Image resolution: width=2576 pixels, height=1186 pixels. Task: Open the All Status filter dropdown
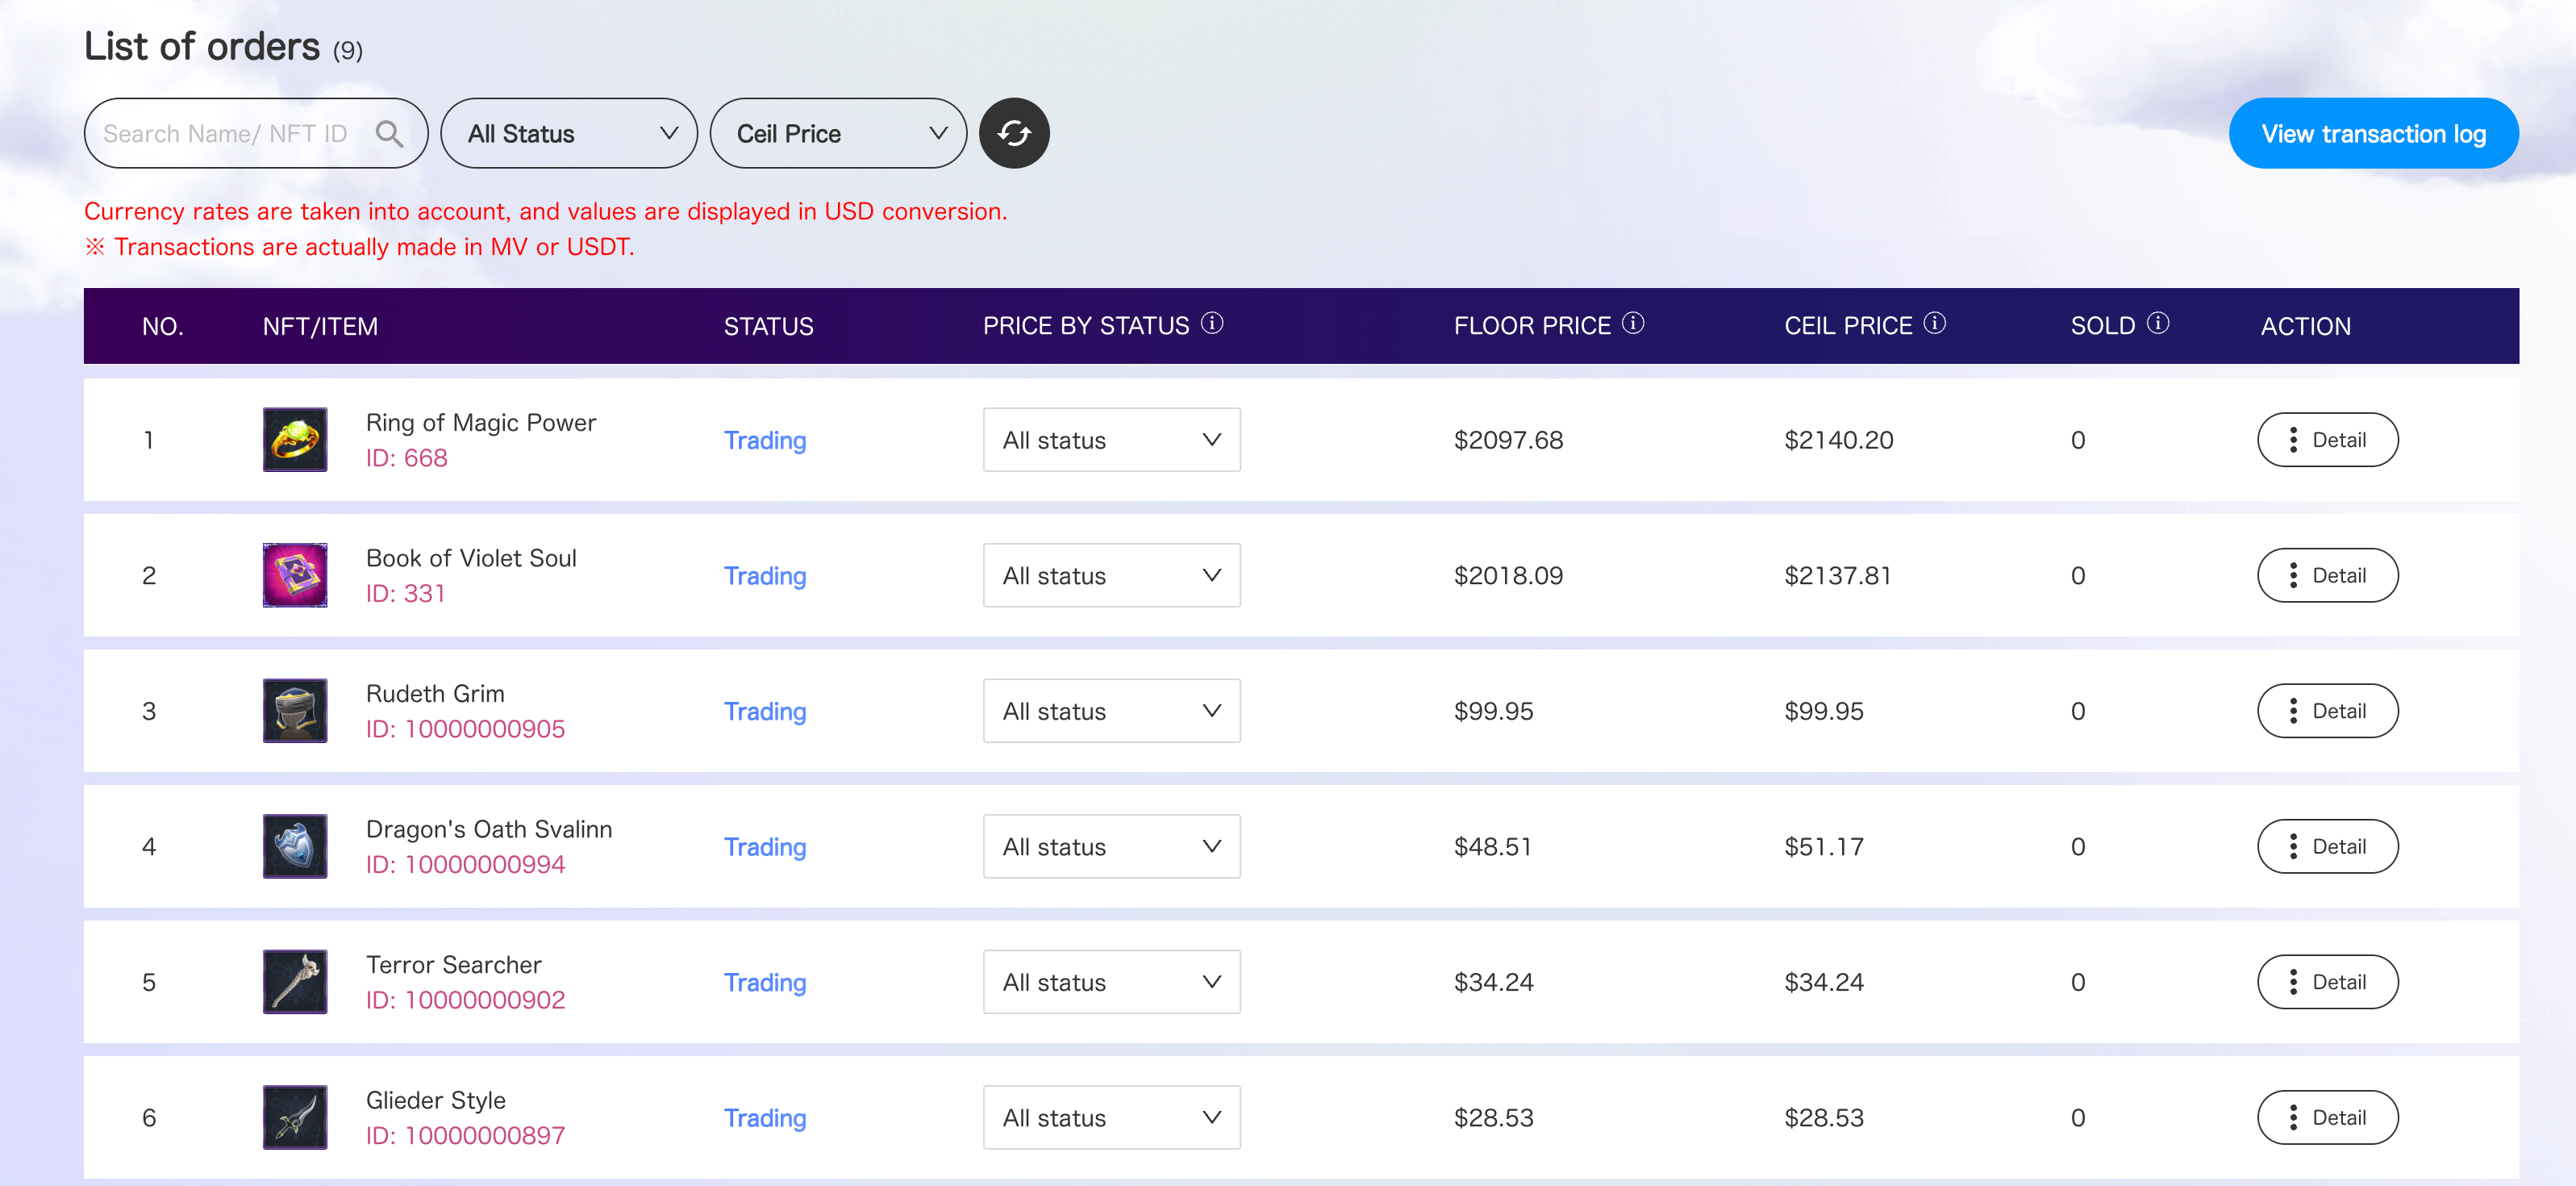coord(569,133)
